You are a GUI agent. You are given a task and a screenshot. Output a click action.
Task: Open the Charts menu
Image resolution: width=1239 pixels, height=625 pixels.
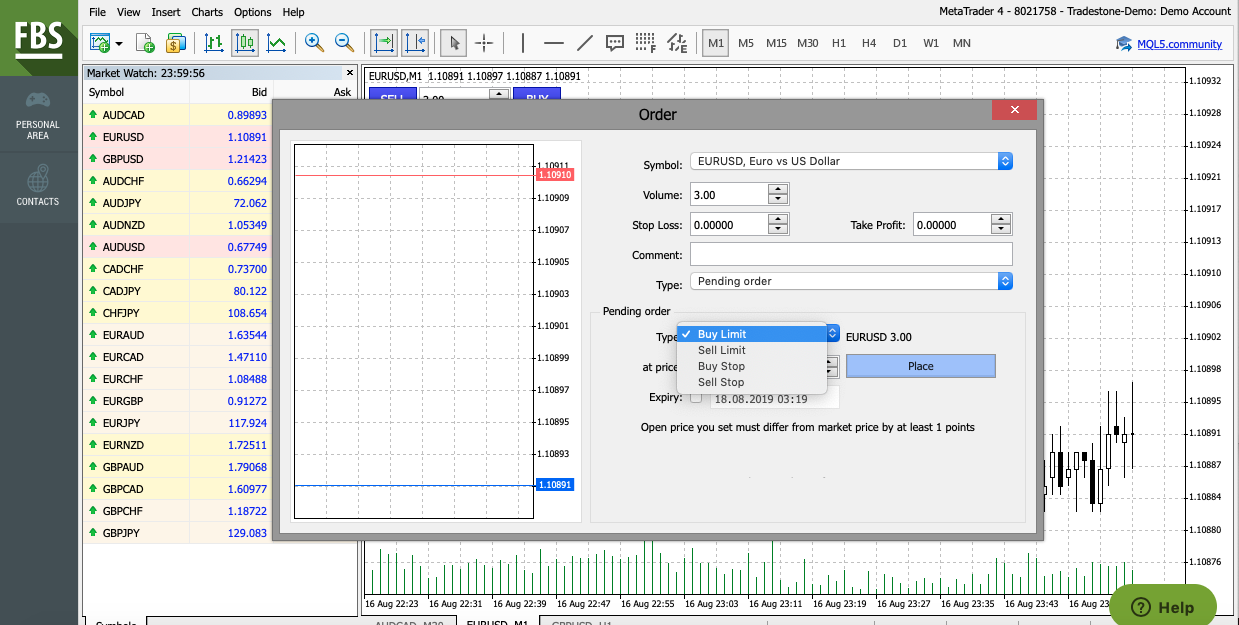(207, 12)
